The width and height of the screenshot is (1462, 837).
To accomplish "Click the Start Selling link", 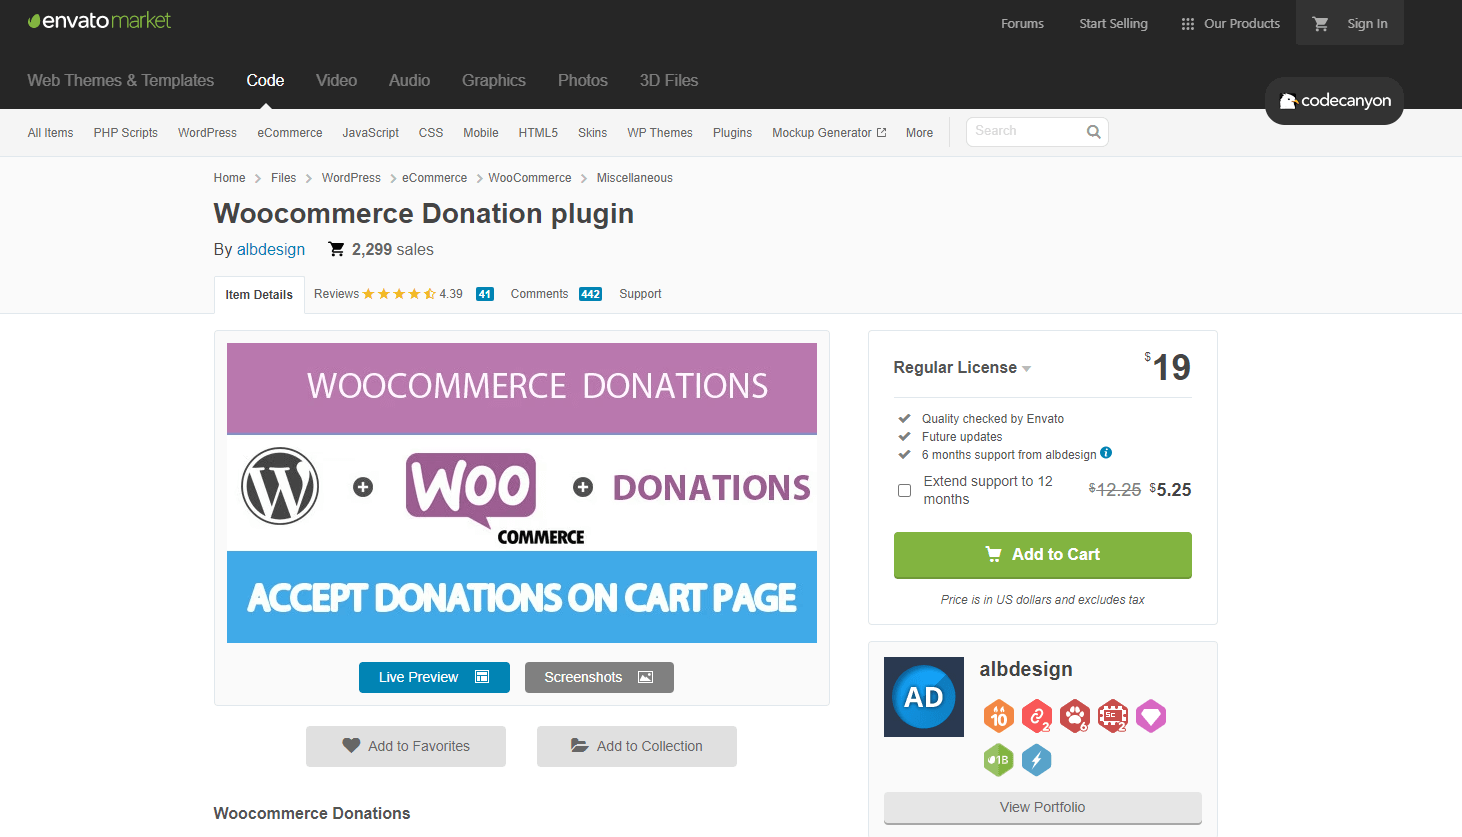I will click(x=1113, y=24).
